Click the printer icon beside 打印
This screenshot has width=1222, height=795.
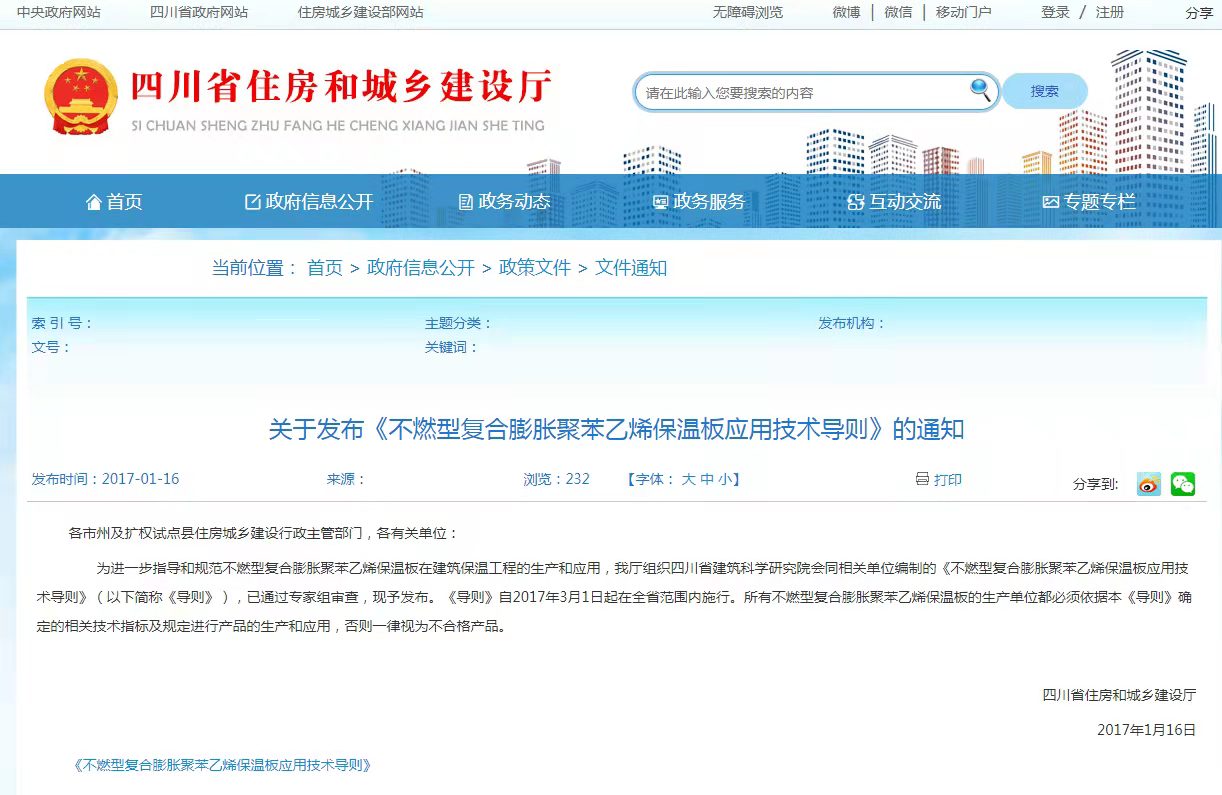tap(922, 479)
